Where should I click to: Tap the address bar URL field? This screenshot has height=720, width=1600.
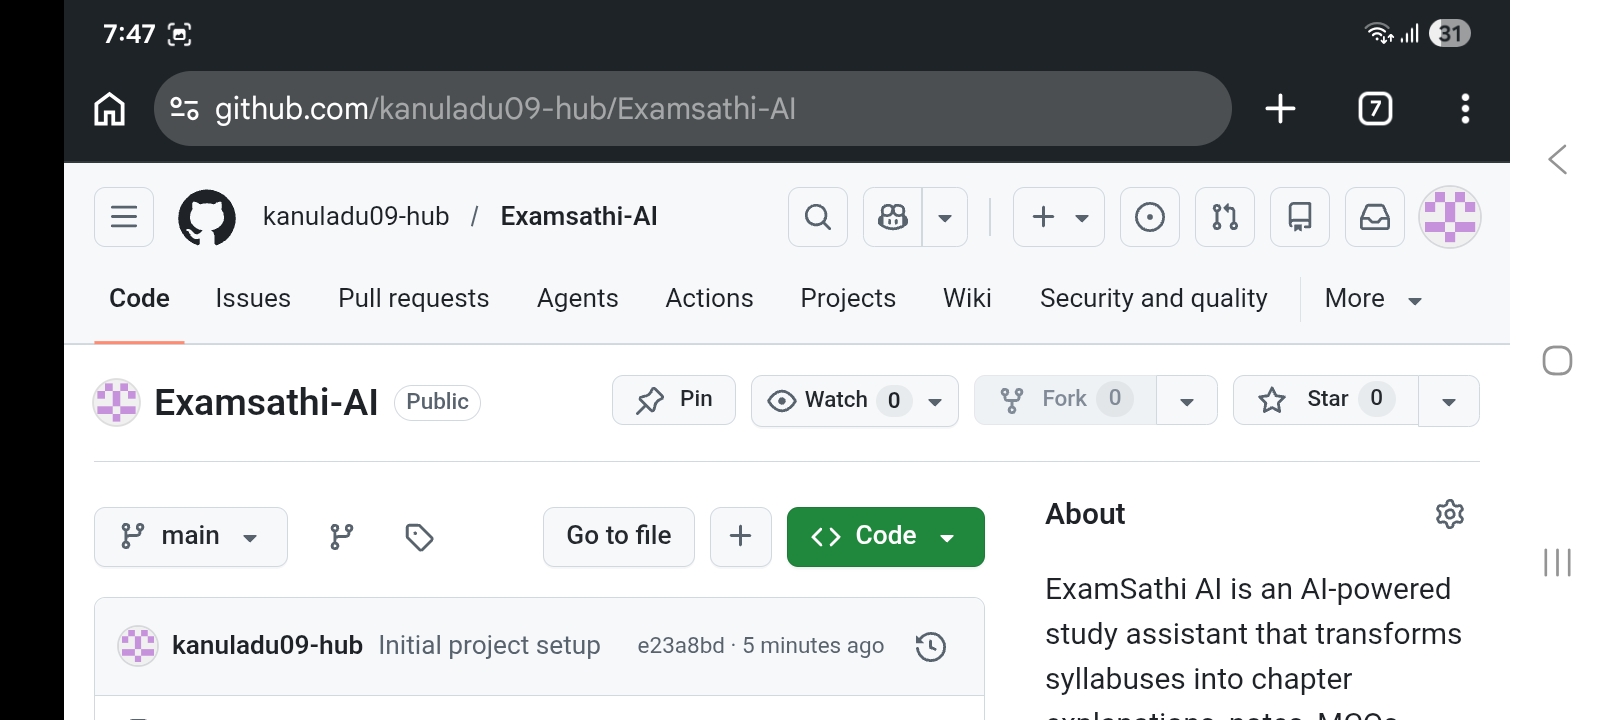tap(692, 108)
